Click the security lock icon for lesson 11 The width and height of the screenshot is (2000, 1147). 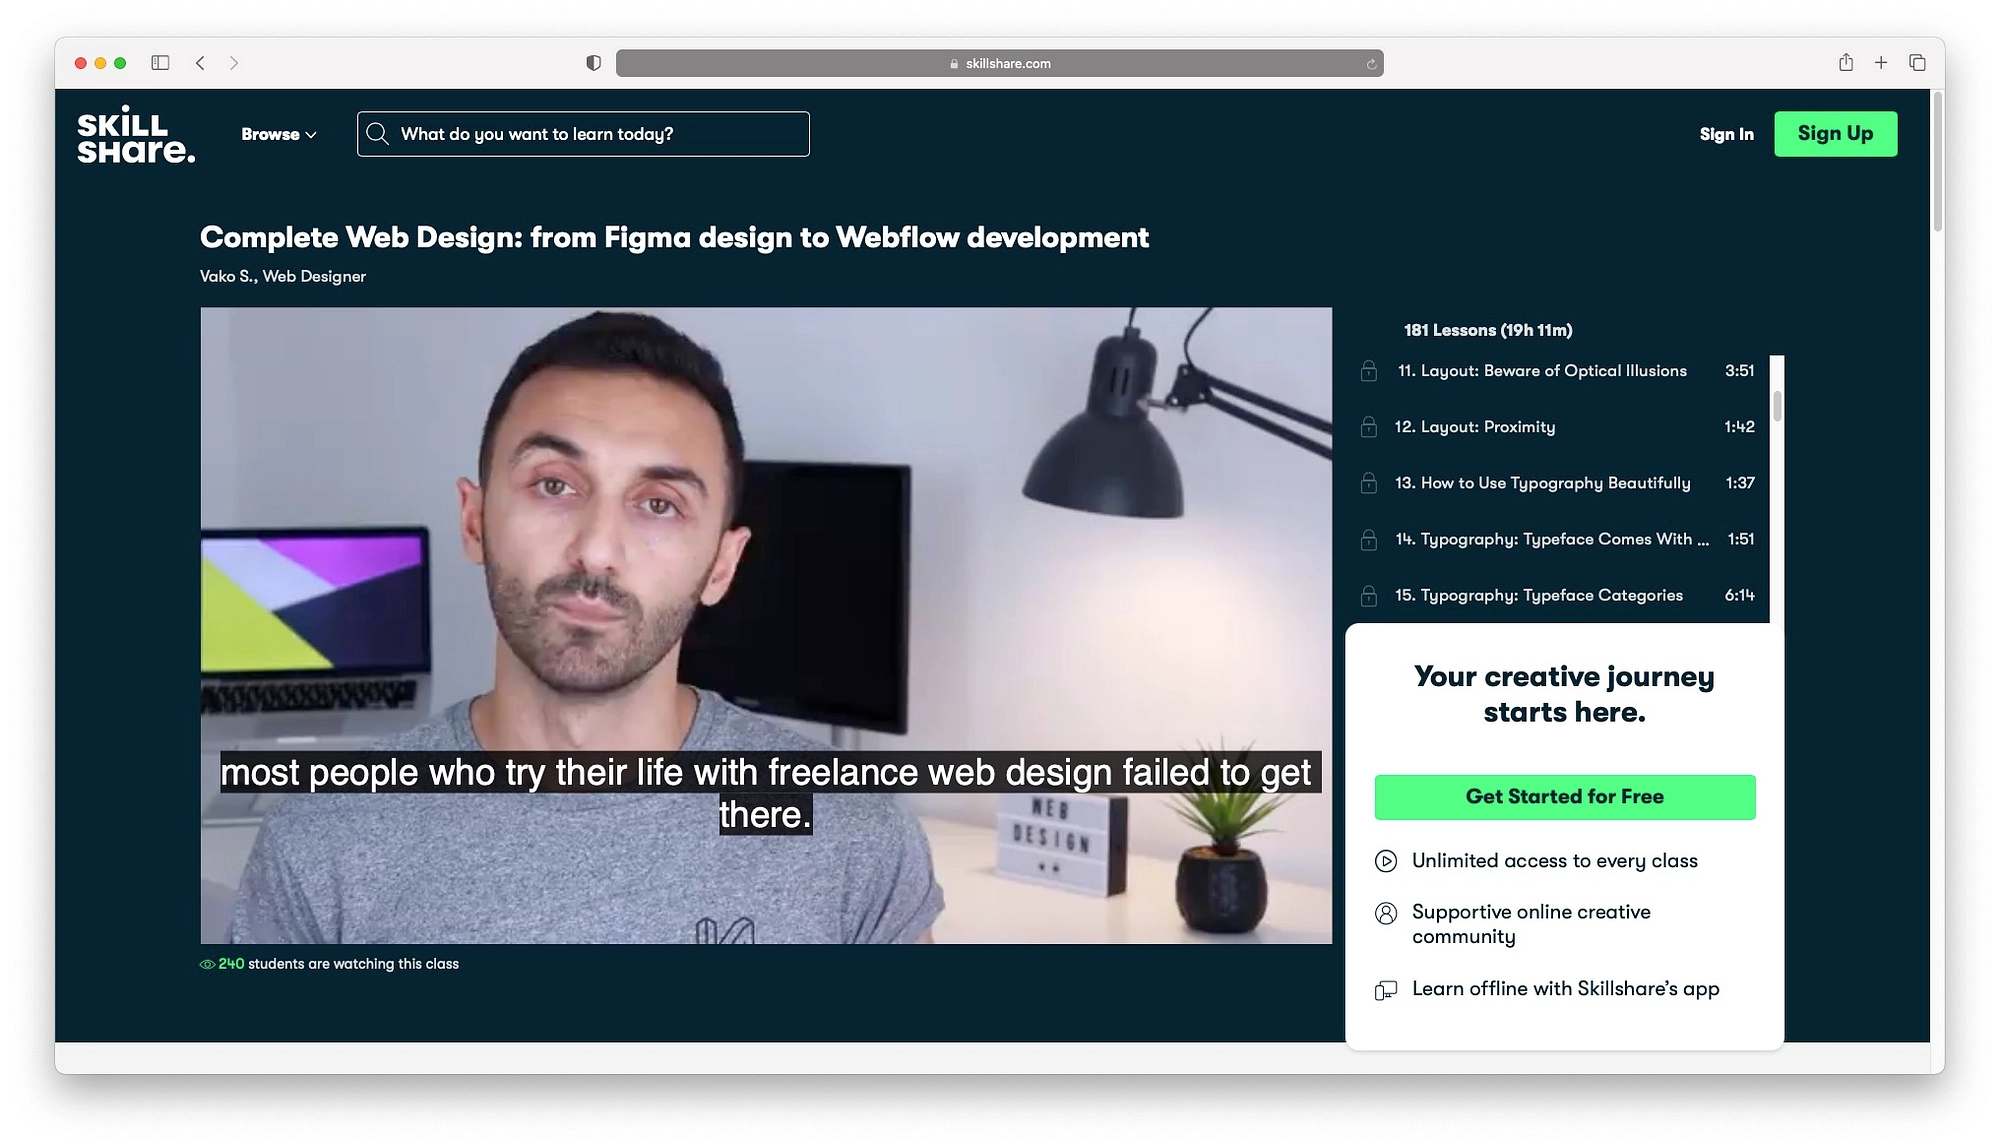tap(1370, 371)
